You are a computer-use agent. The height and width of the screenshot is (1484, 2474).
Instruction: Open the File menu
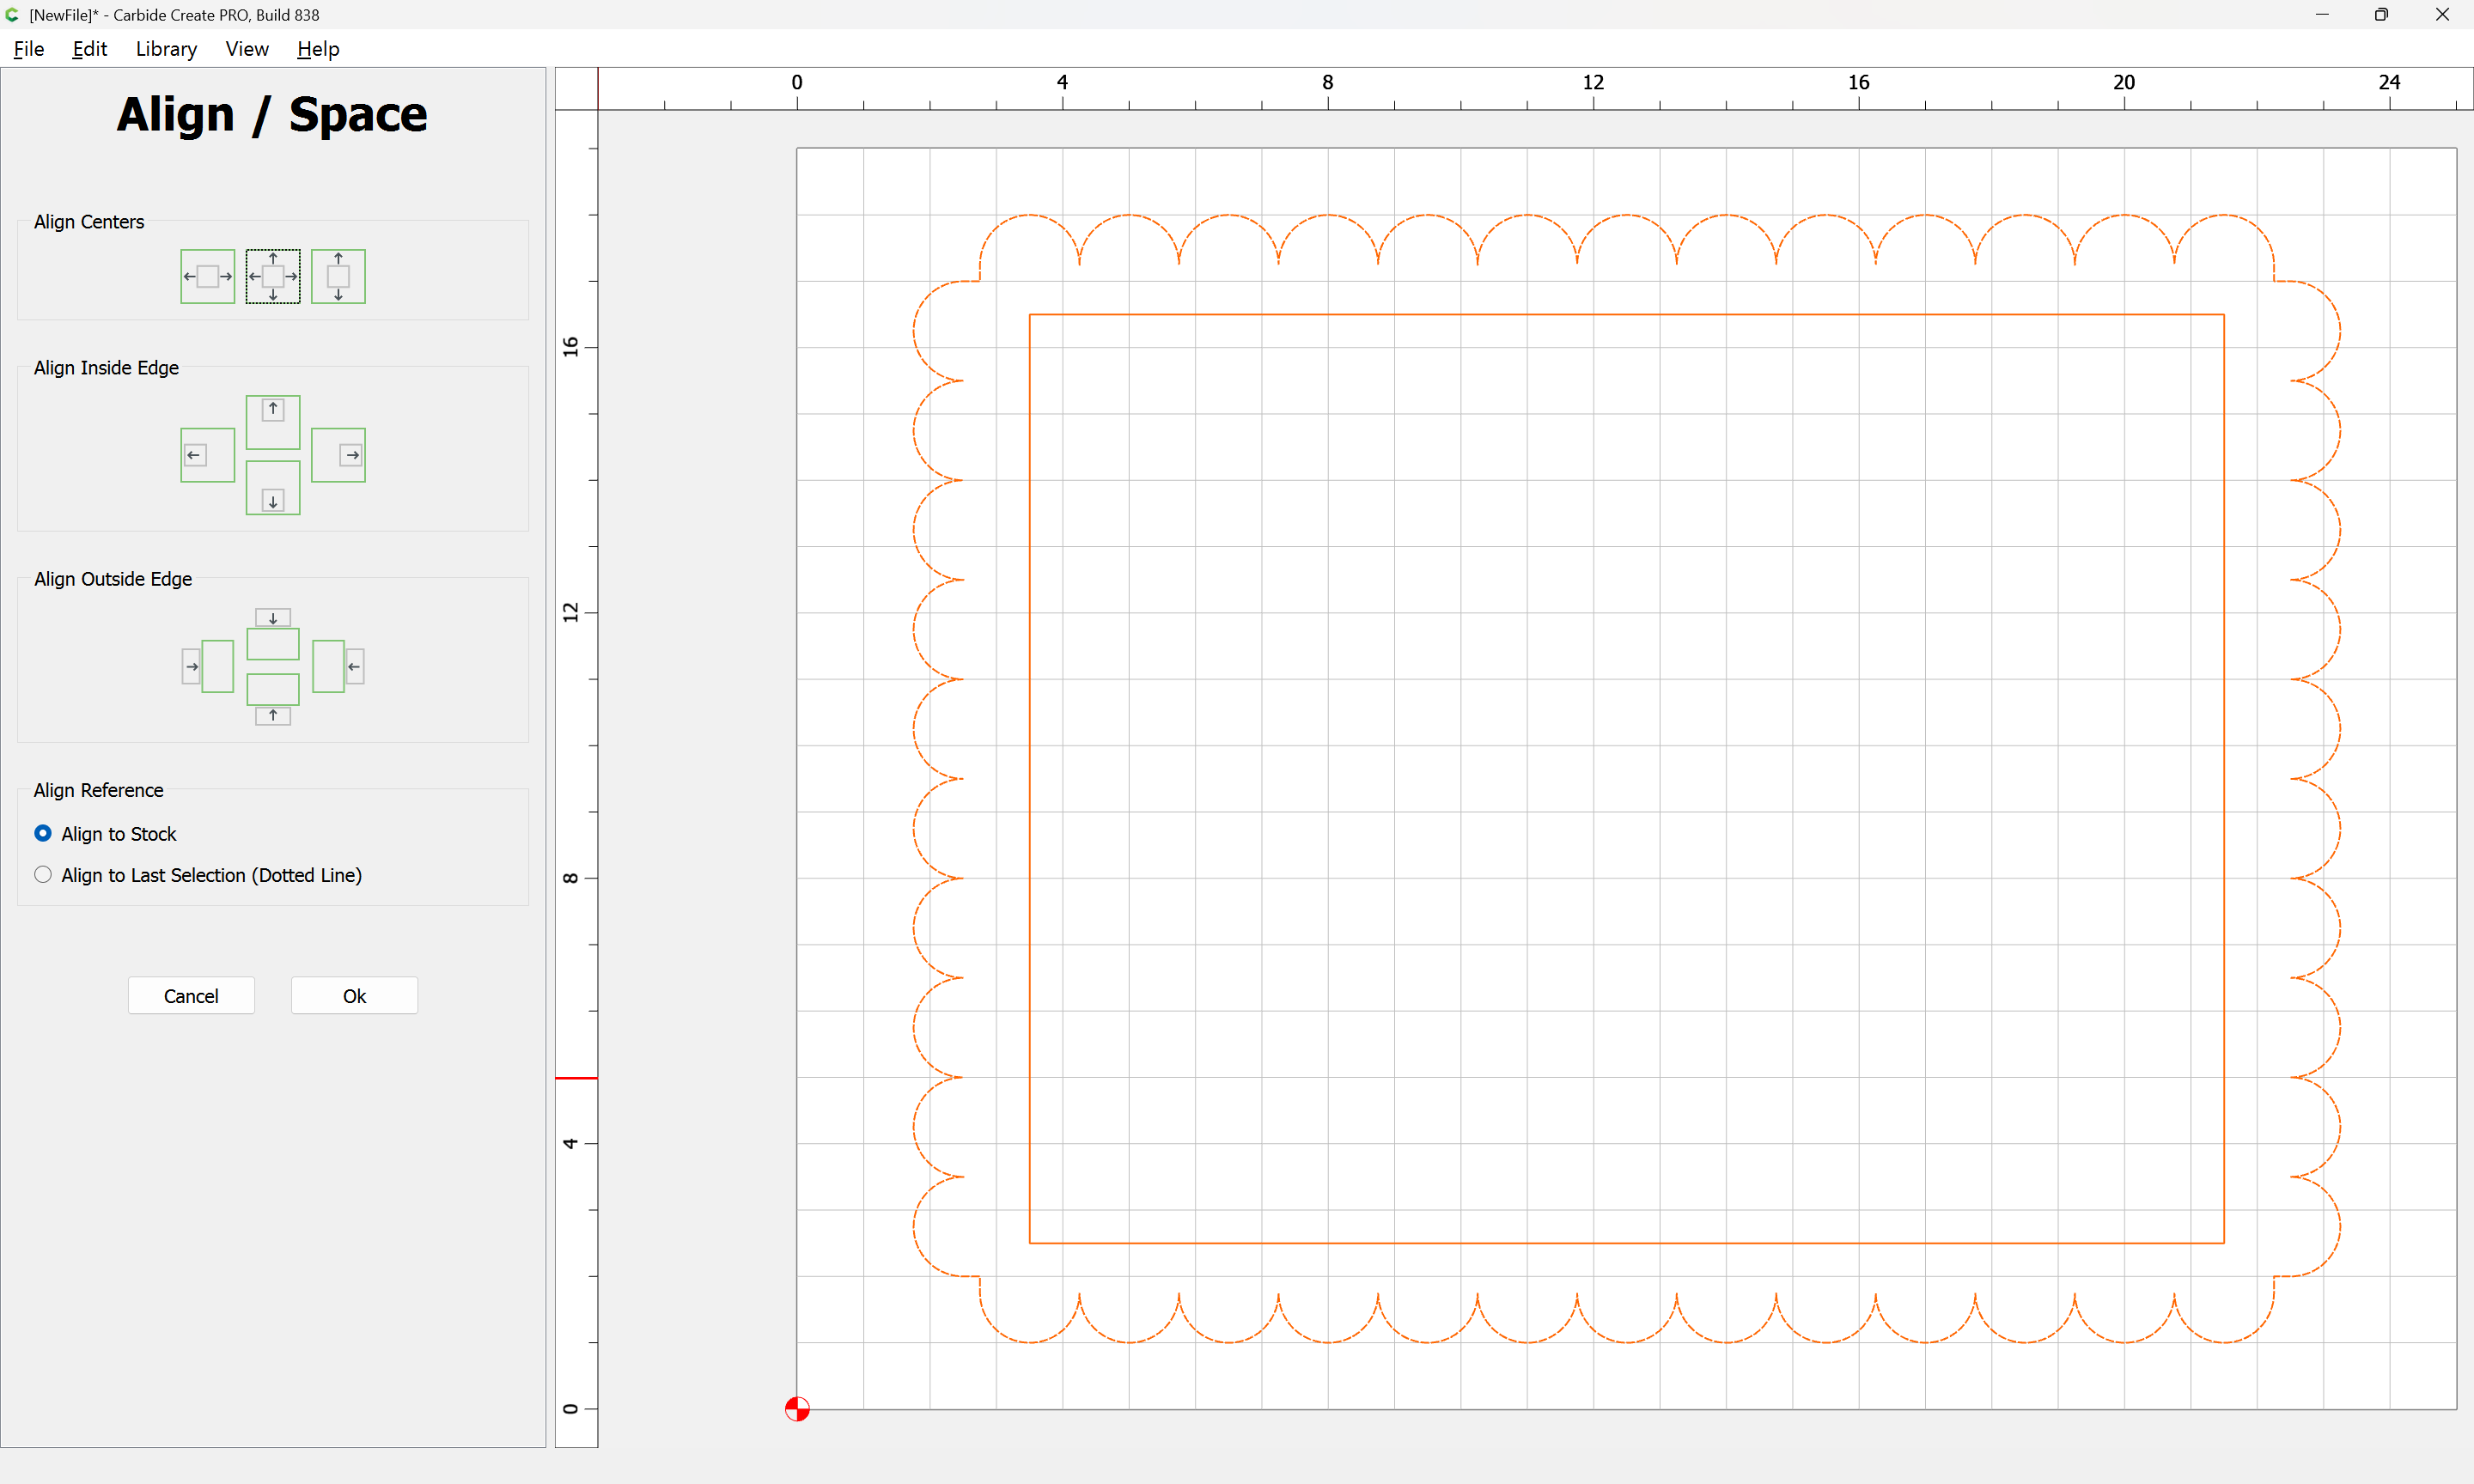coord(28,49)
